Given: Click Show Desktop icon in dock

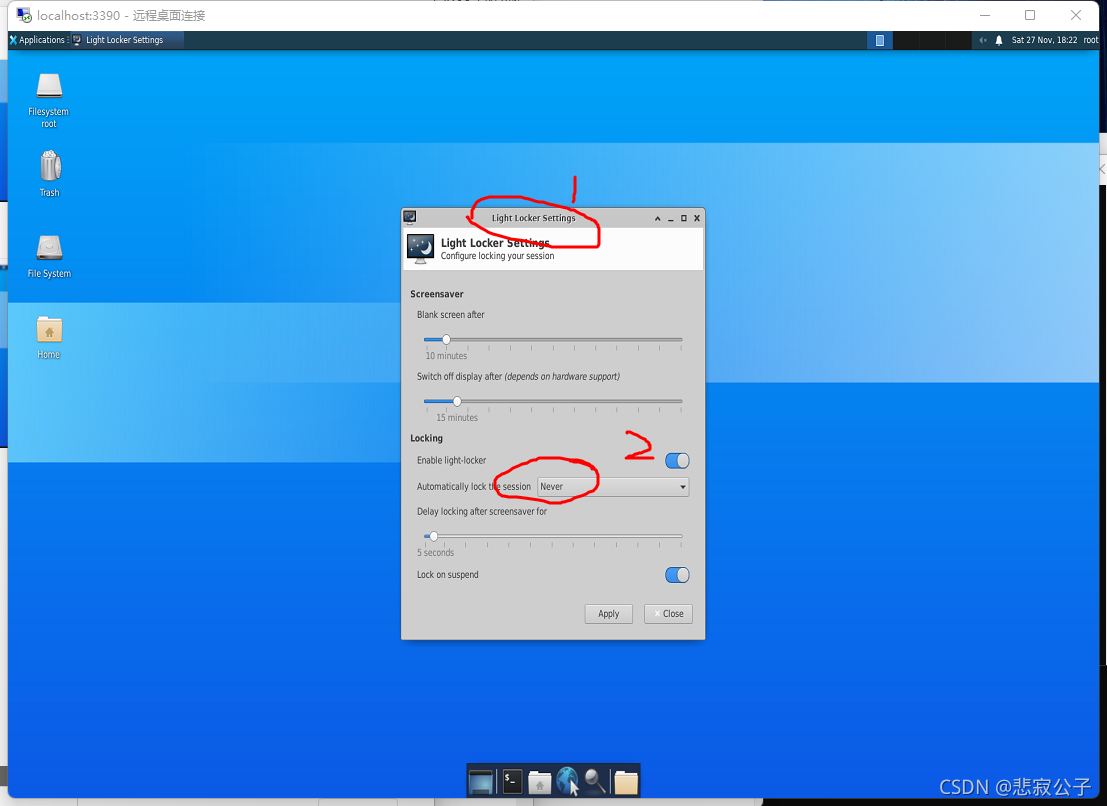Looking at the screenshot, I should pos(481,782).
